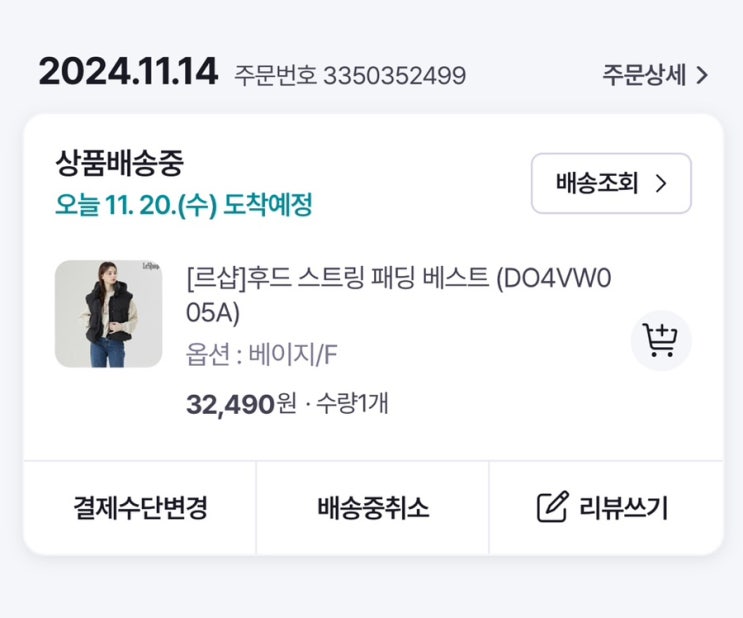Select 결제수단변경 to change payment method
The image size is (743, 618).
(140, 507)
